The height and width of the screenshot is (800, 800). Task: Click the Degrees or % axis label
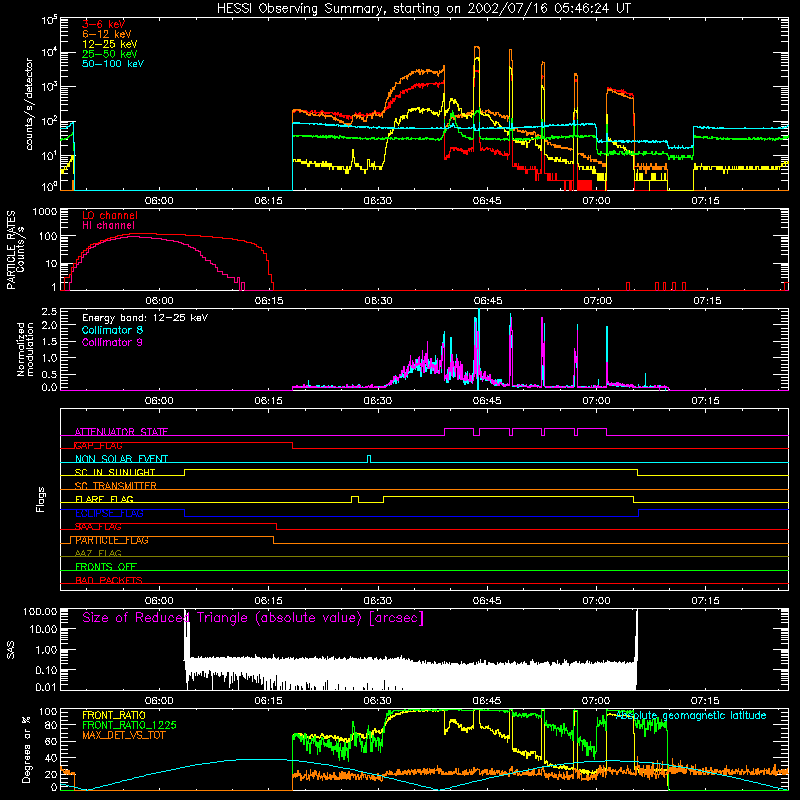(27, 749)
